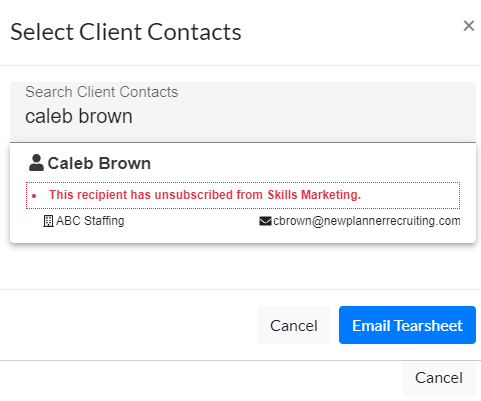
Task: Click the 'Skills Marketing' words in the warning
Action: click(314, 195)
